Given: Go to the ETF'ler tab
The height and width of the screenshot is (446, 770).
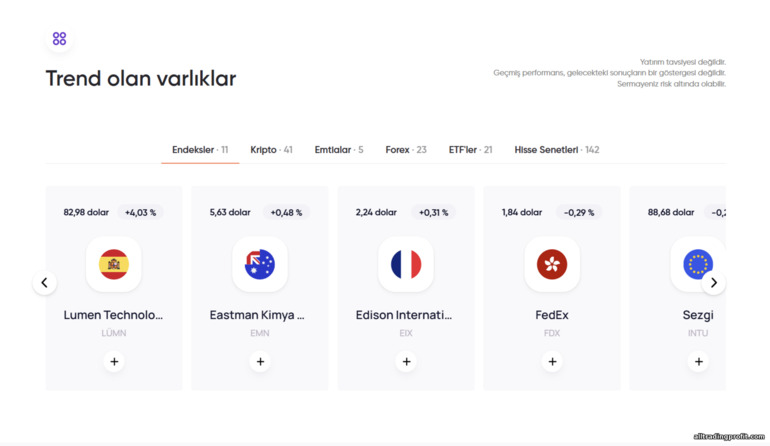Looking at the screenshot, I should [x=470, y=150].
